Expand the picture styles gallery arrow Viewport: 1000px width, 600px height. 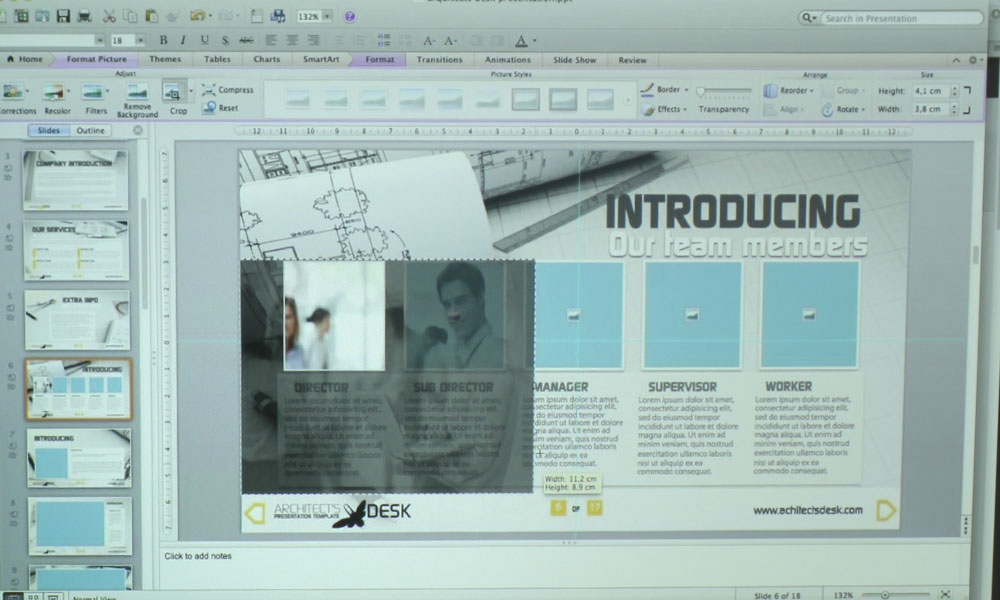(x=627, y=100)
